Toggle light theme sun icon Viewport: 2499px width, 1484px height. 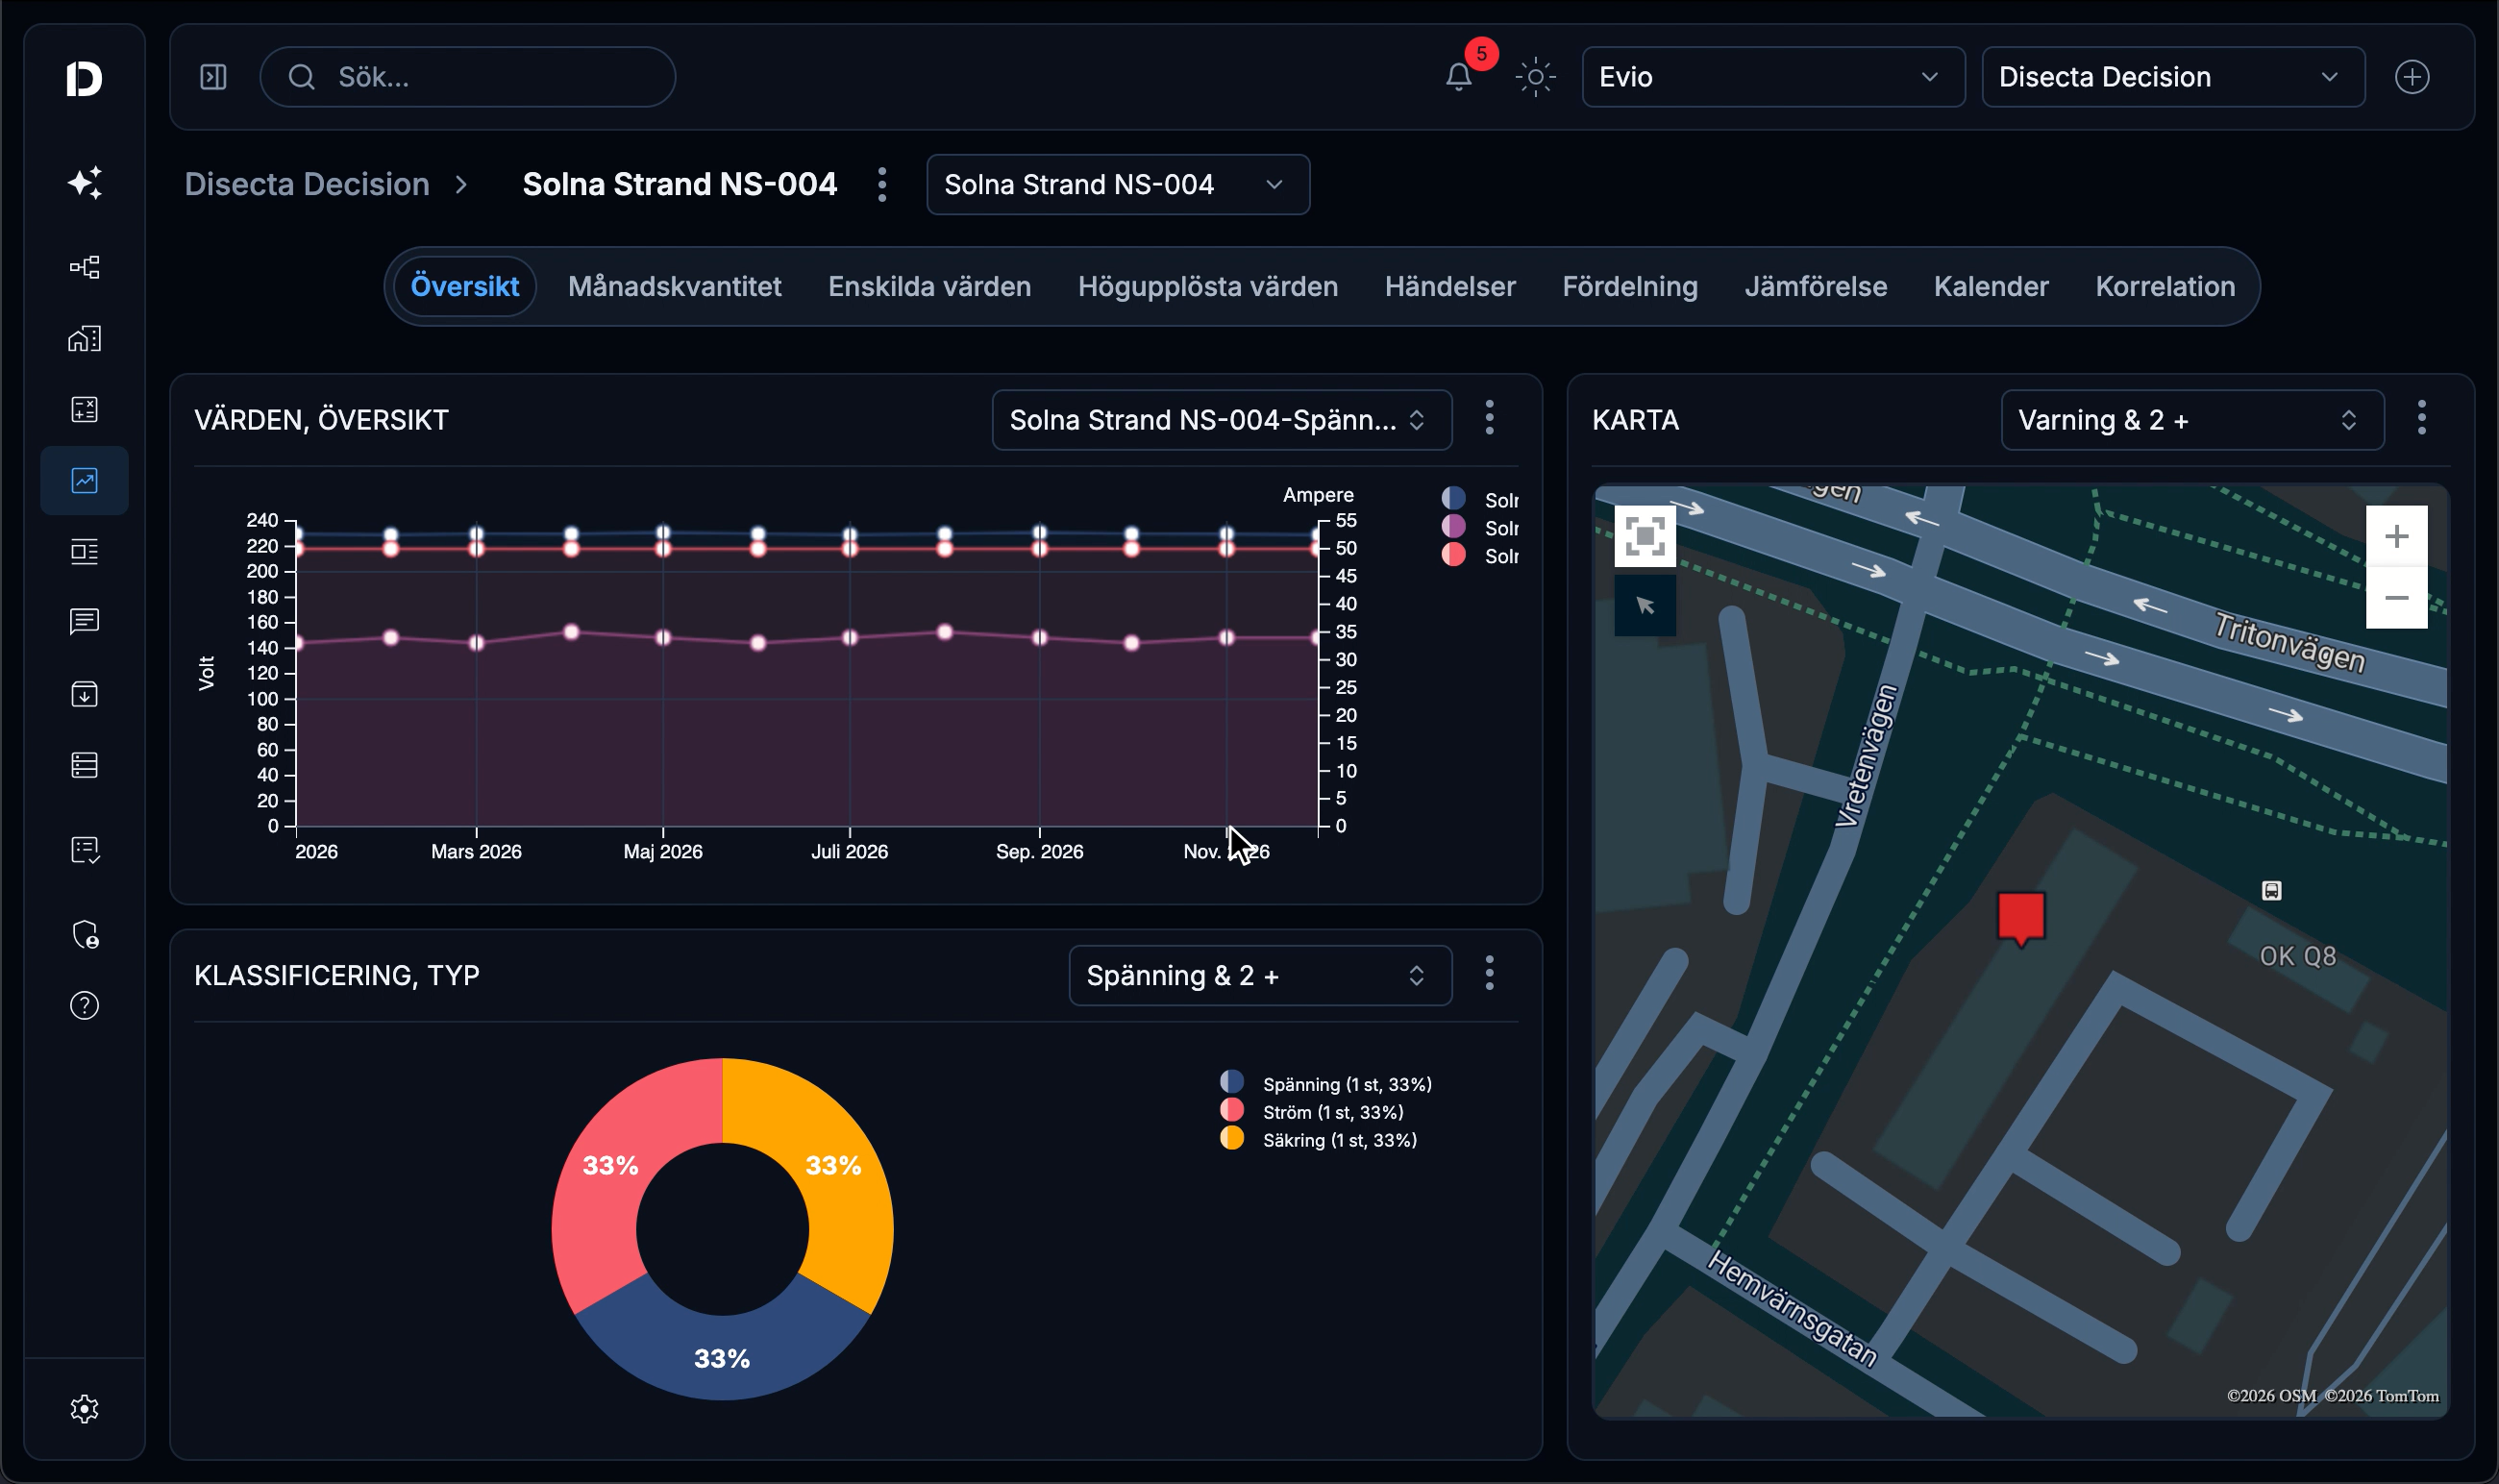pyautogui.click(x=1536, y=77)
